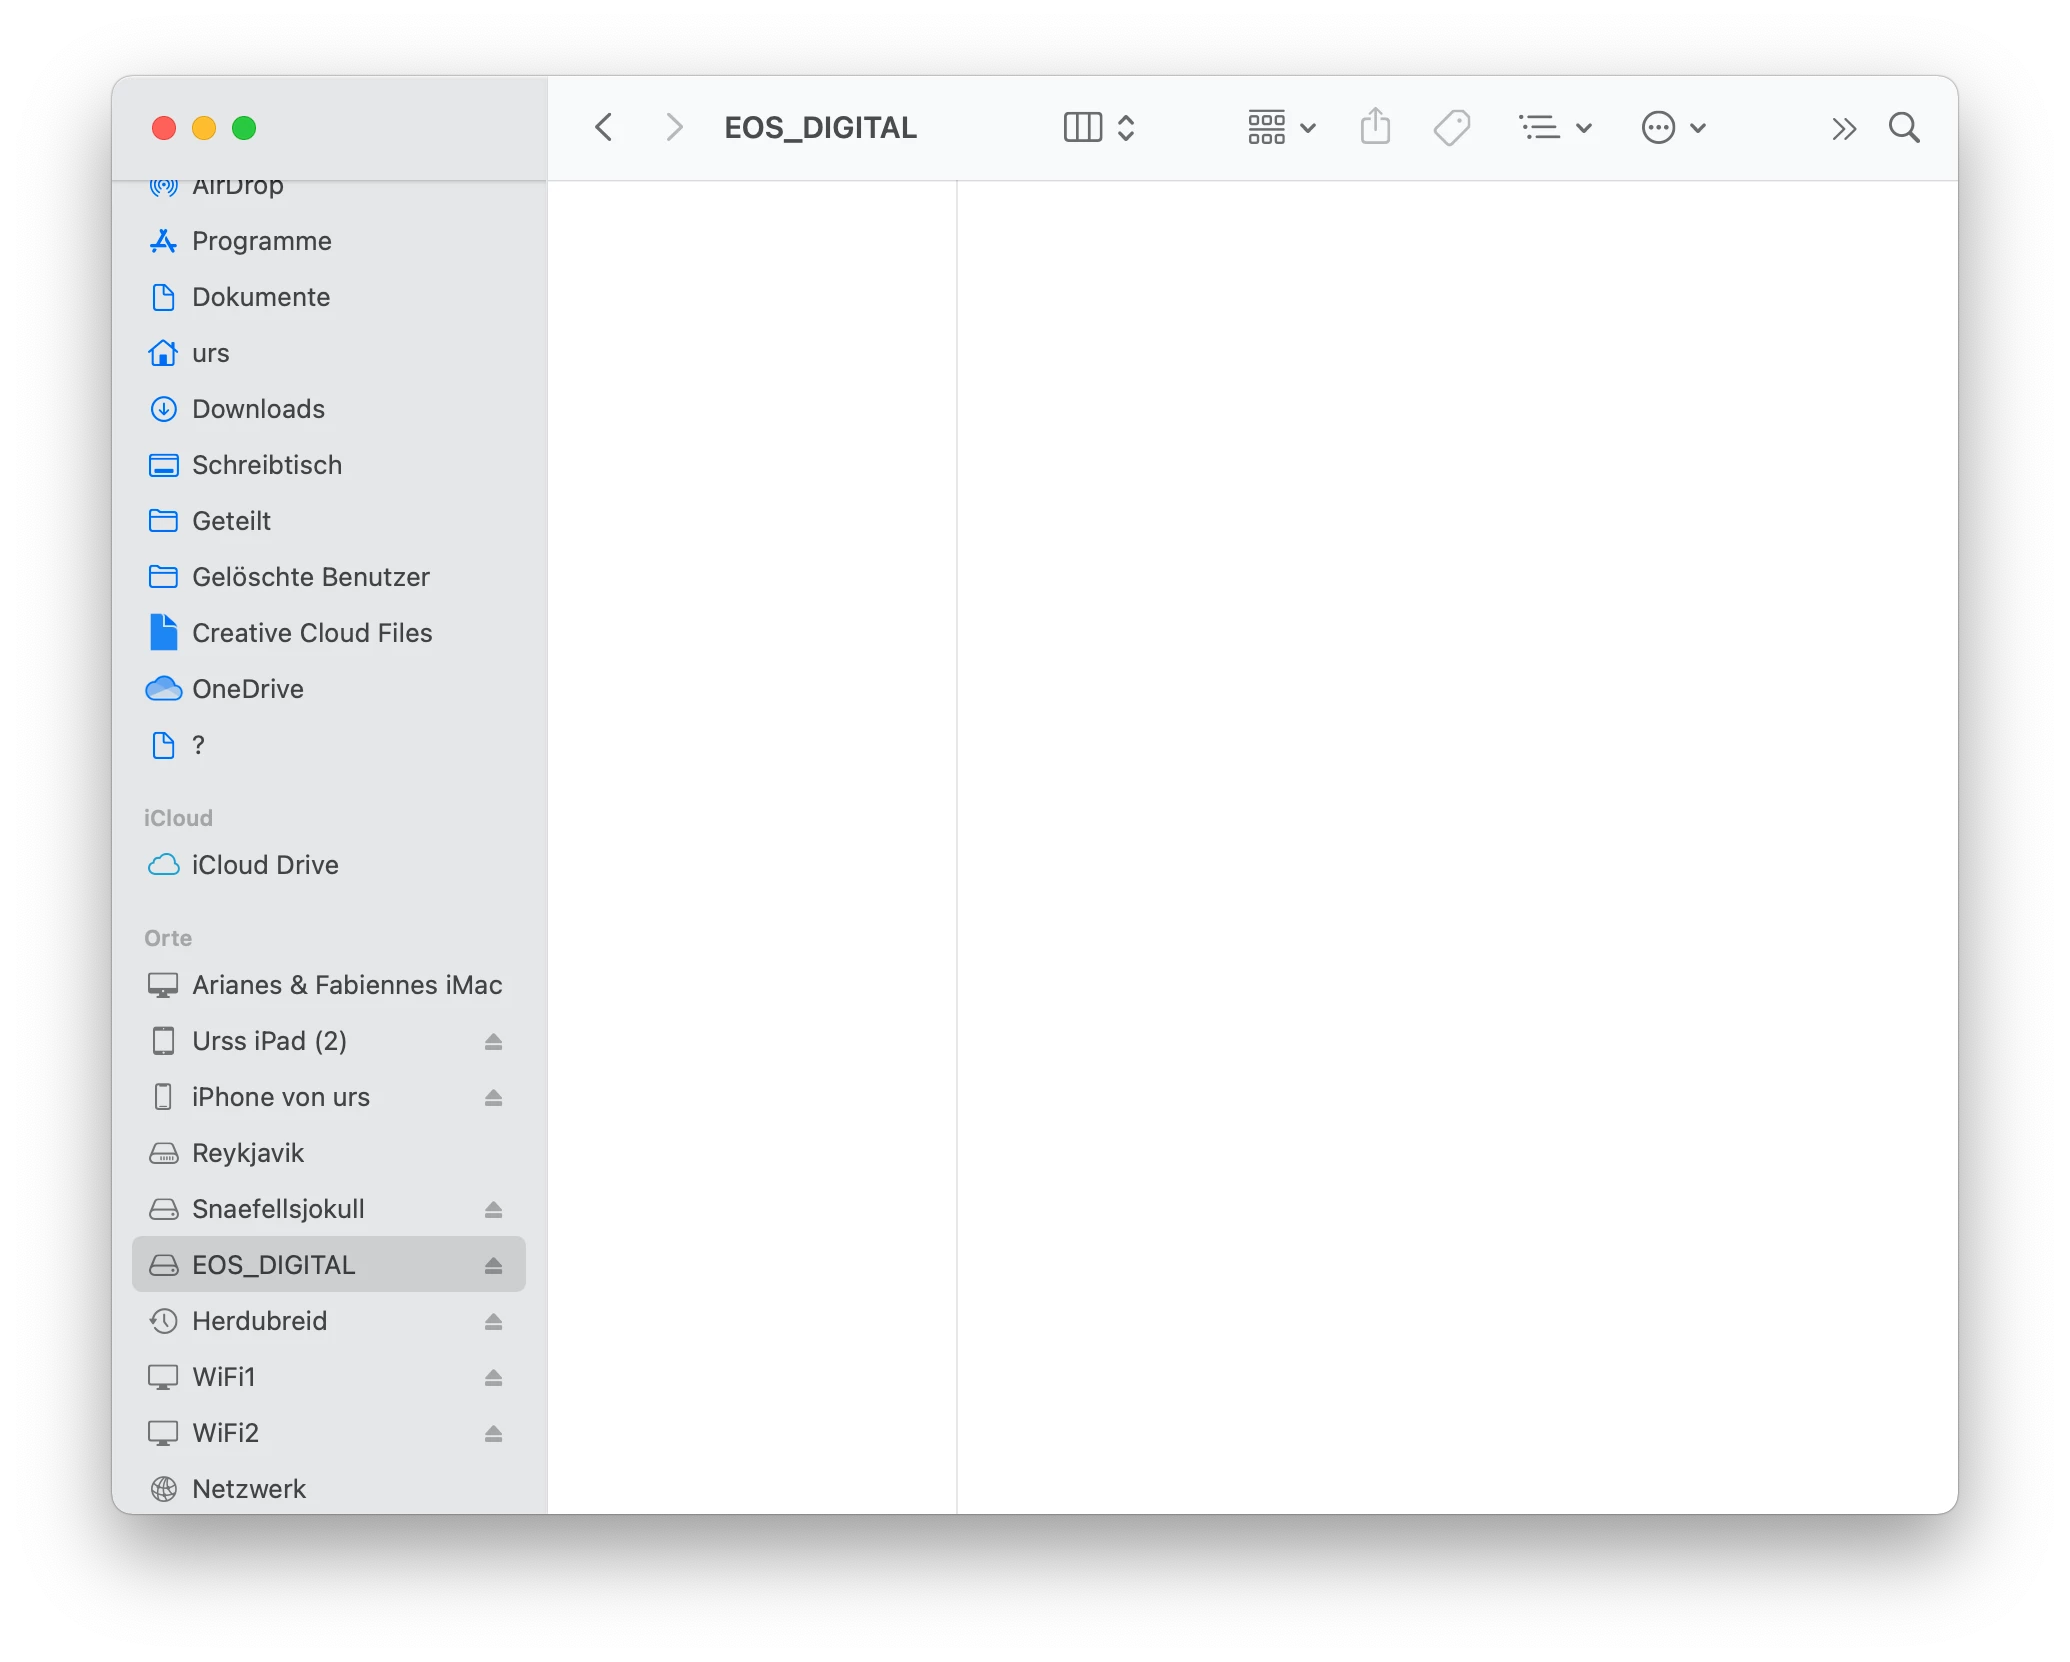Click the Tags toolbar icon
The height and width of the screenshot is (1662, 2070).
[x=1451, y=127]
